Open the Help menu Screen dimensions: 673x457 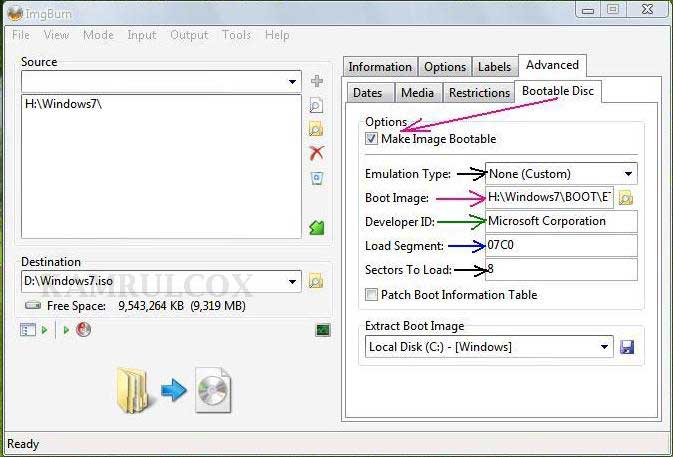[277, 35]
